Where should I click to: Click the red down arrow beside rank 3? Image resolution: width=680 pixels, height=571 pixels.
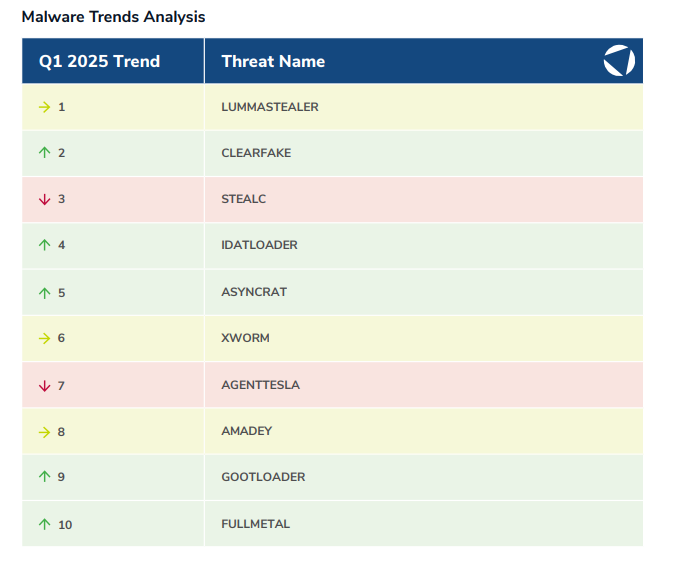(x=44, y=199)
